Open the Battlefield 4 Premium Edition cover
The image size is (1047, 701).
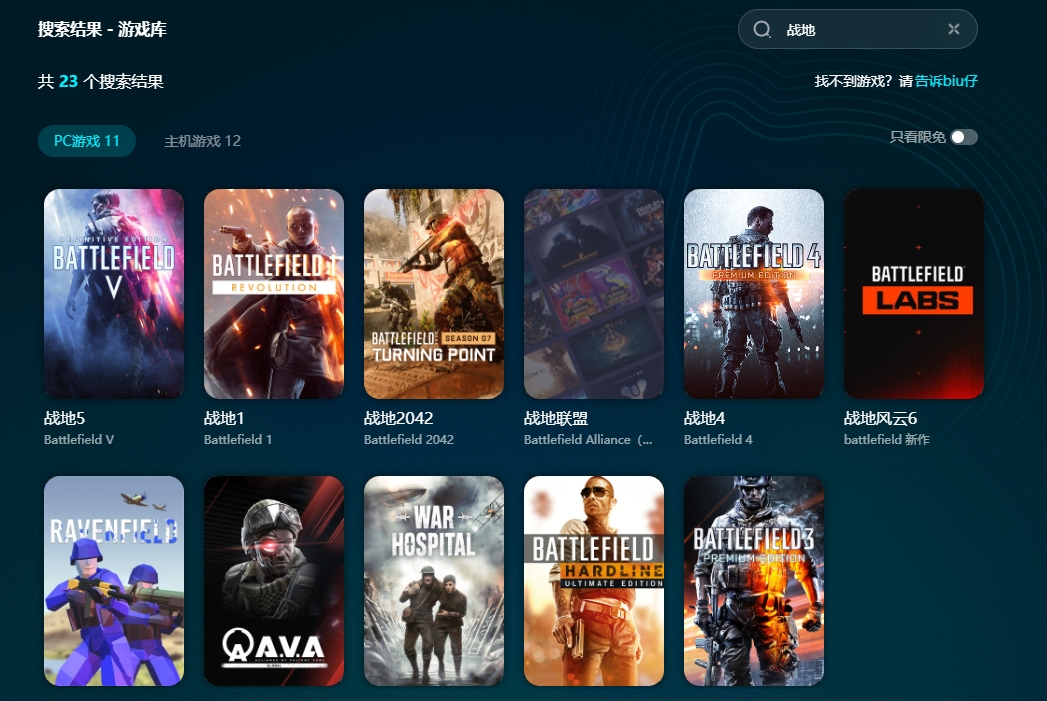[754, 294]
